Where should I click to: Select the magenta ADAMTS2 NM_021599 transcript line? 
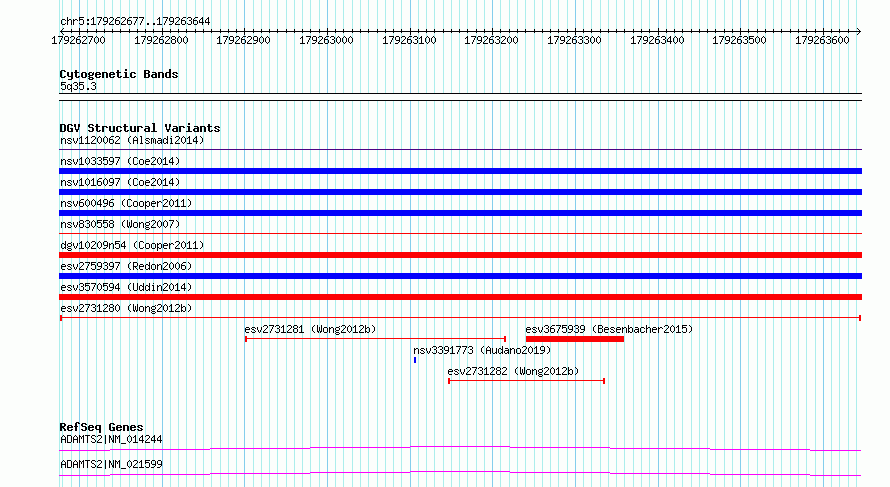point(460,473)
